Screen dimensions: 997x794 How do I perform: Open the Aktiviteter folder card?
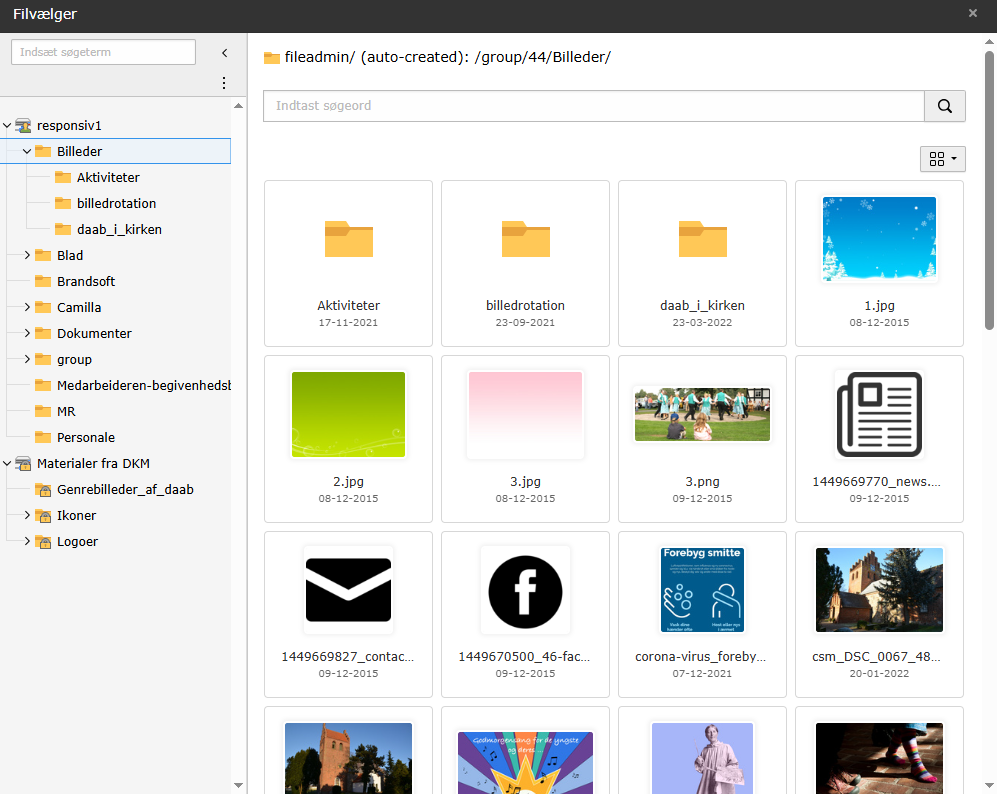348,264
